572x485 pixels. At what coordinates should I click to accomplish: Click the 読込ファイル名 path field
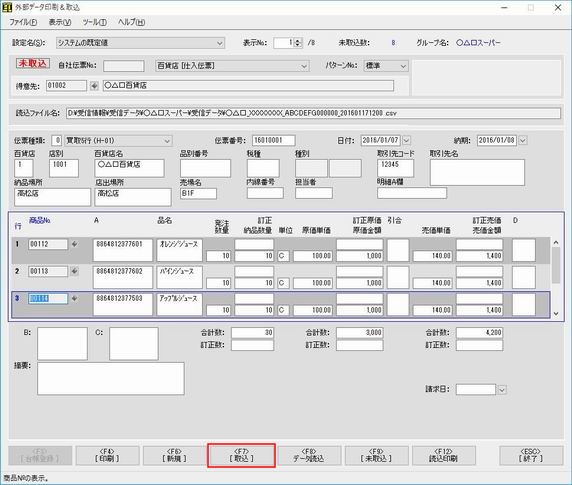click(313, 113)
